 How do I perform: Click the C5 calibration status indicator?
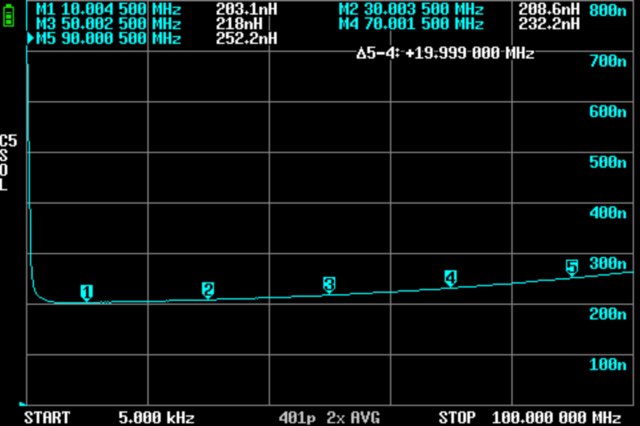point(8,140)
